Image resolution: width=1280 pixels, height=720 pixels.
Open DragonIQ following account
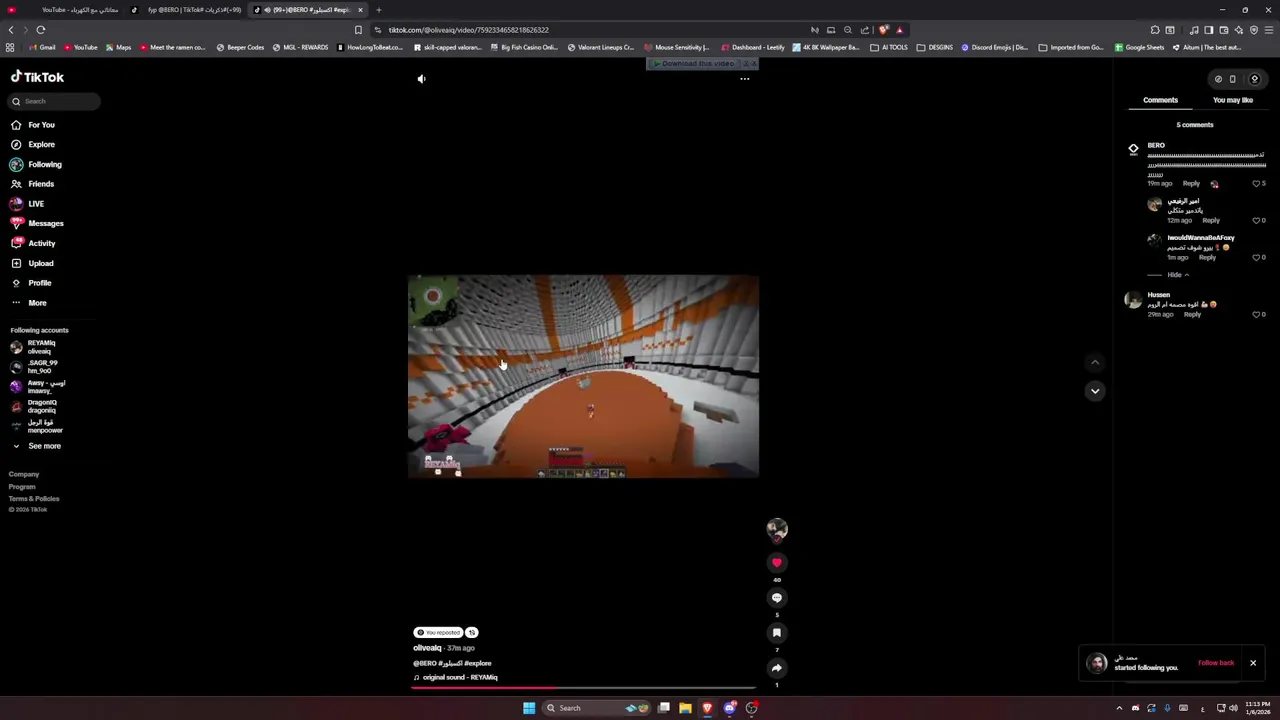pyautogui.click(x=40, y=406)
